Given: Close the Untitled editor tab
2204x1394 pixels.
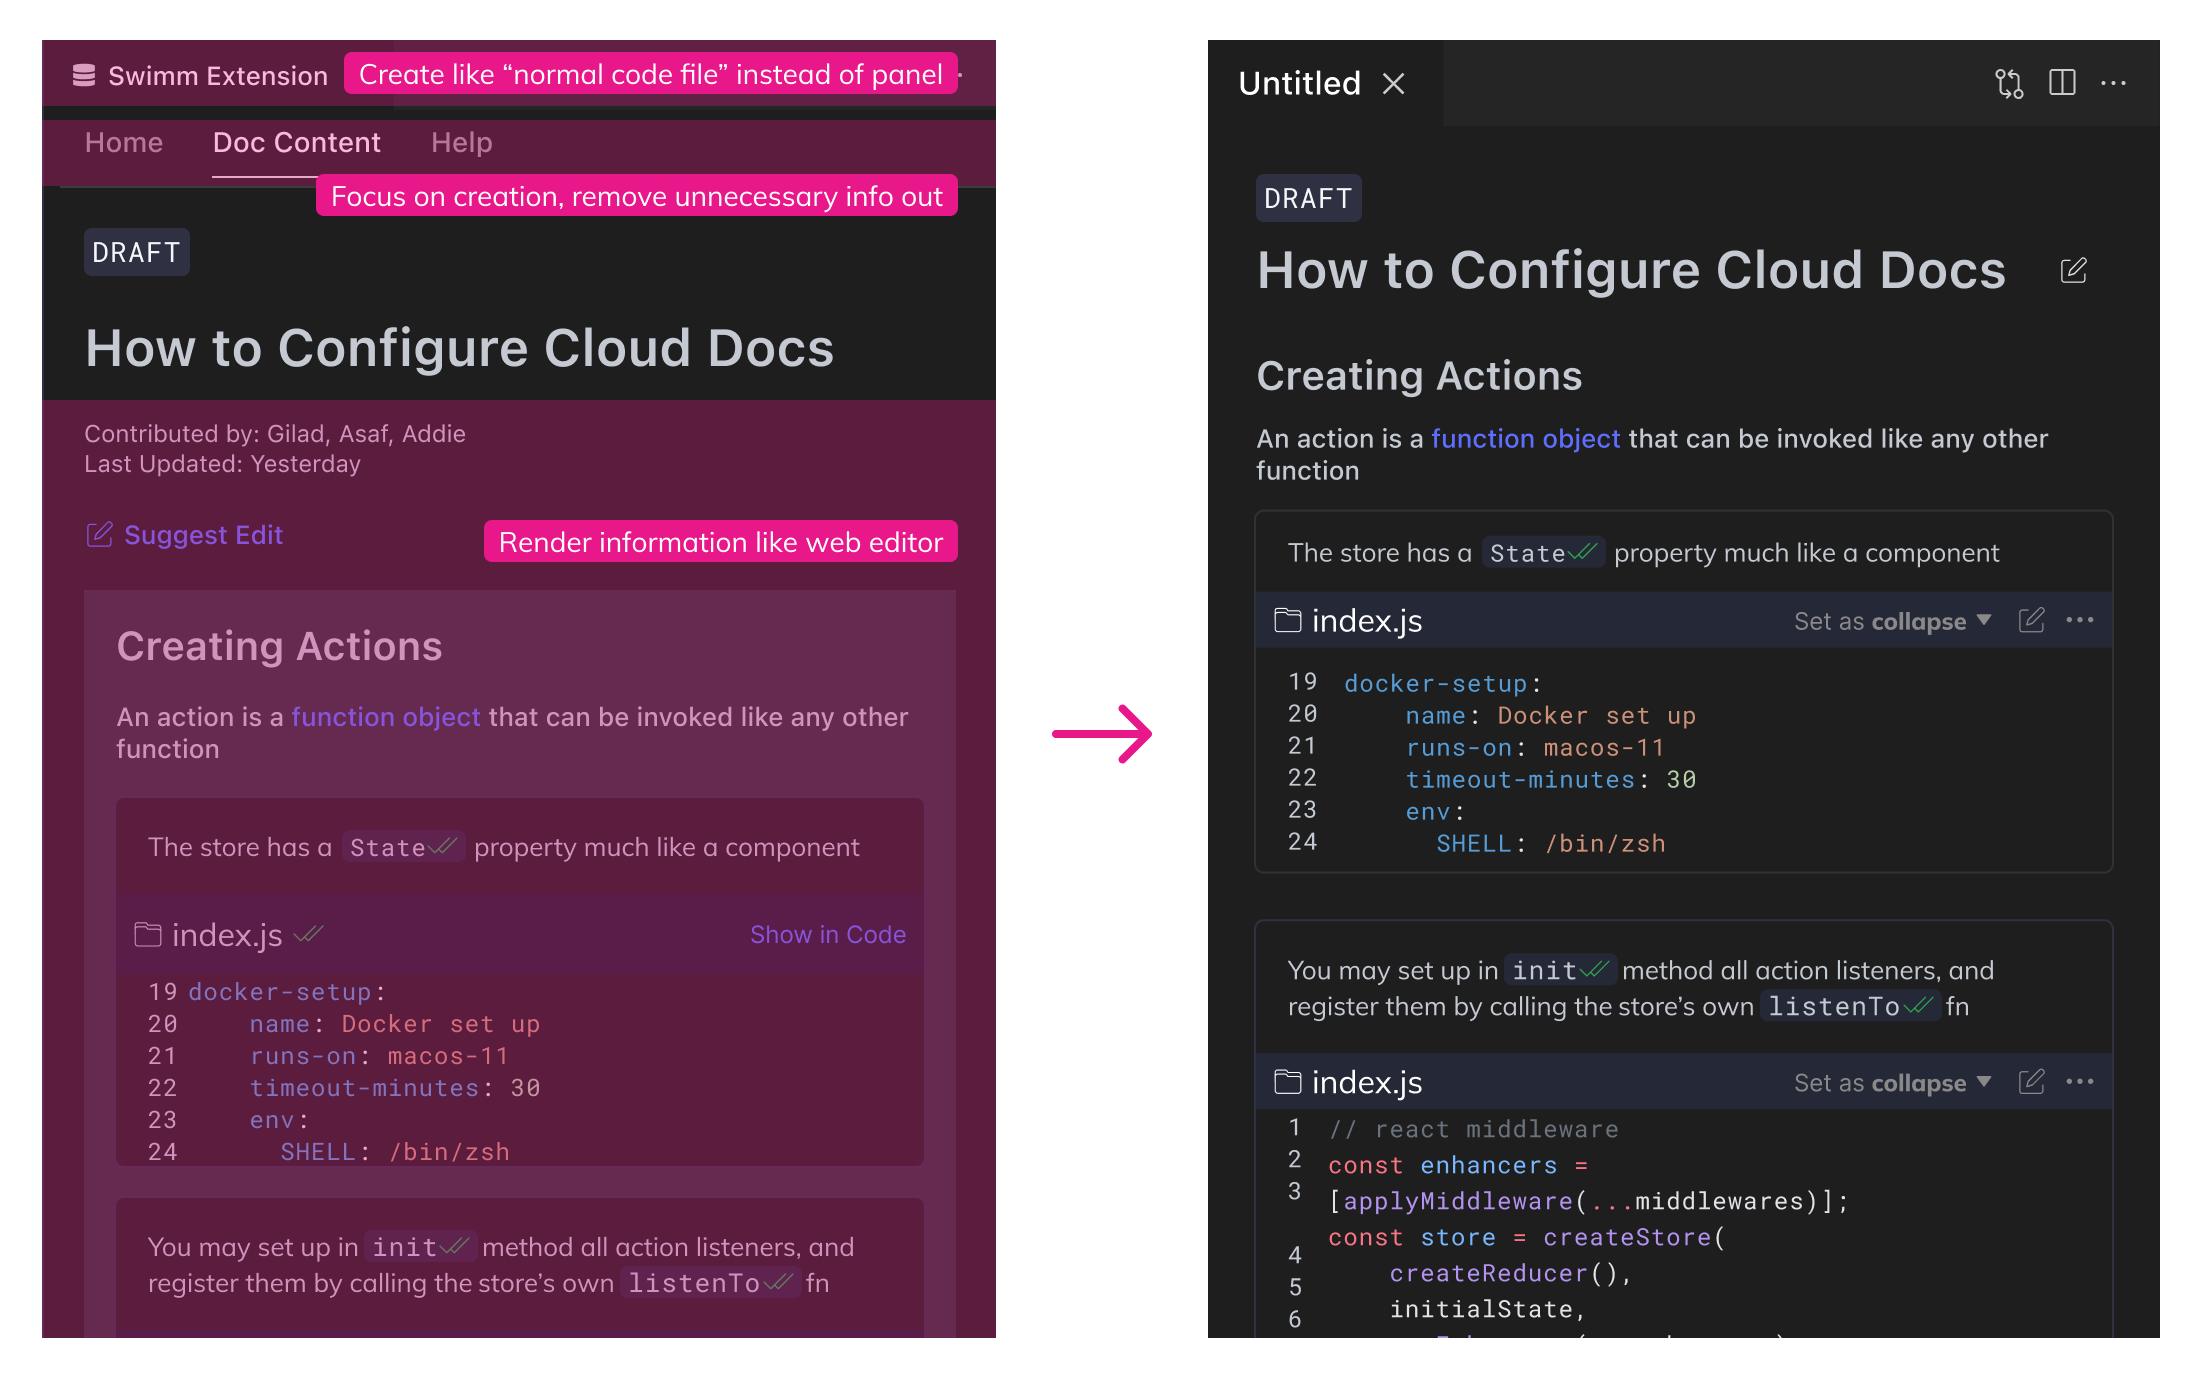Looking at the screenshot, I should pos(1393,83).
